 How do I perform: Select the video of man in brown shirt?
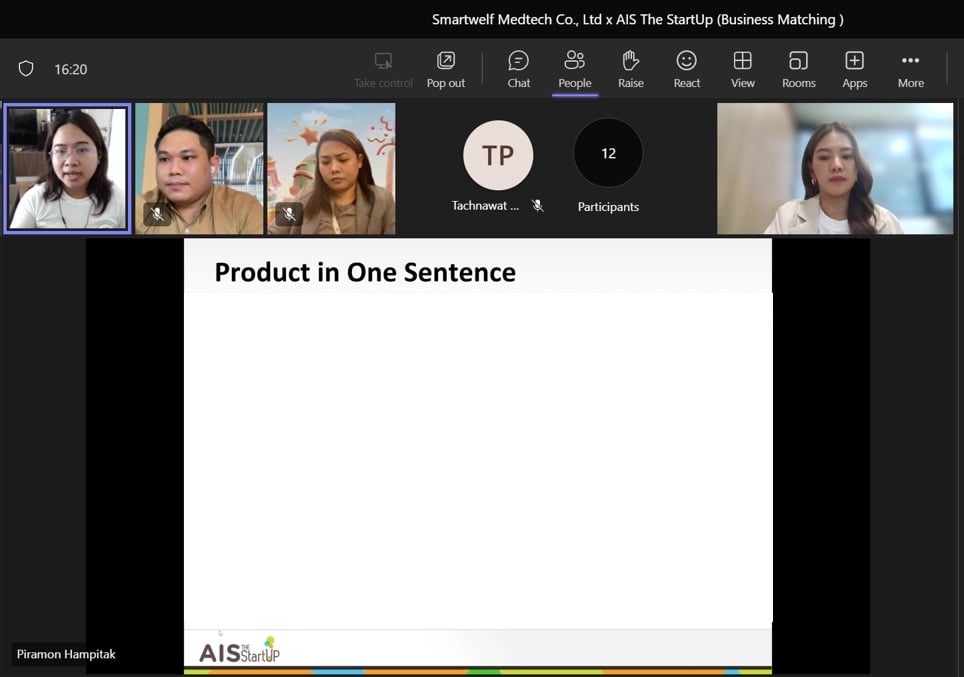[x=199, y=168]
